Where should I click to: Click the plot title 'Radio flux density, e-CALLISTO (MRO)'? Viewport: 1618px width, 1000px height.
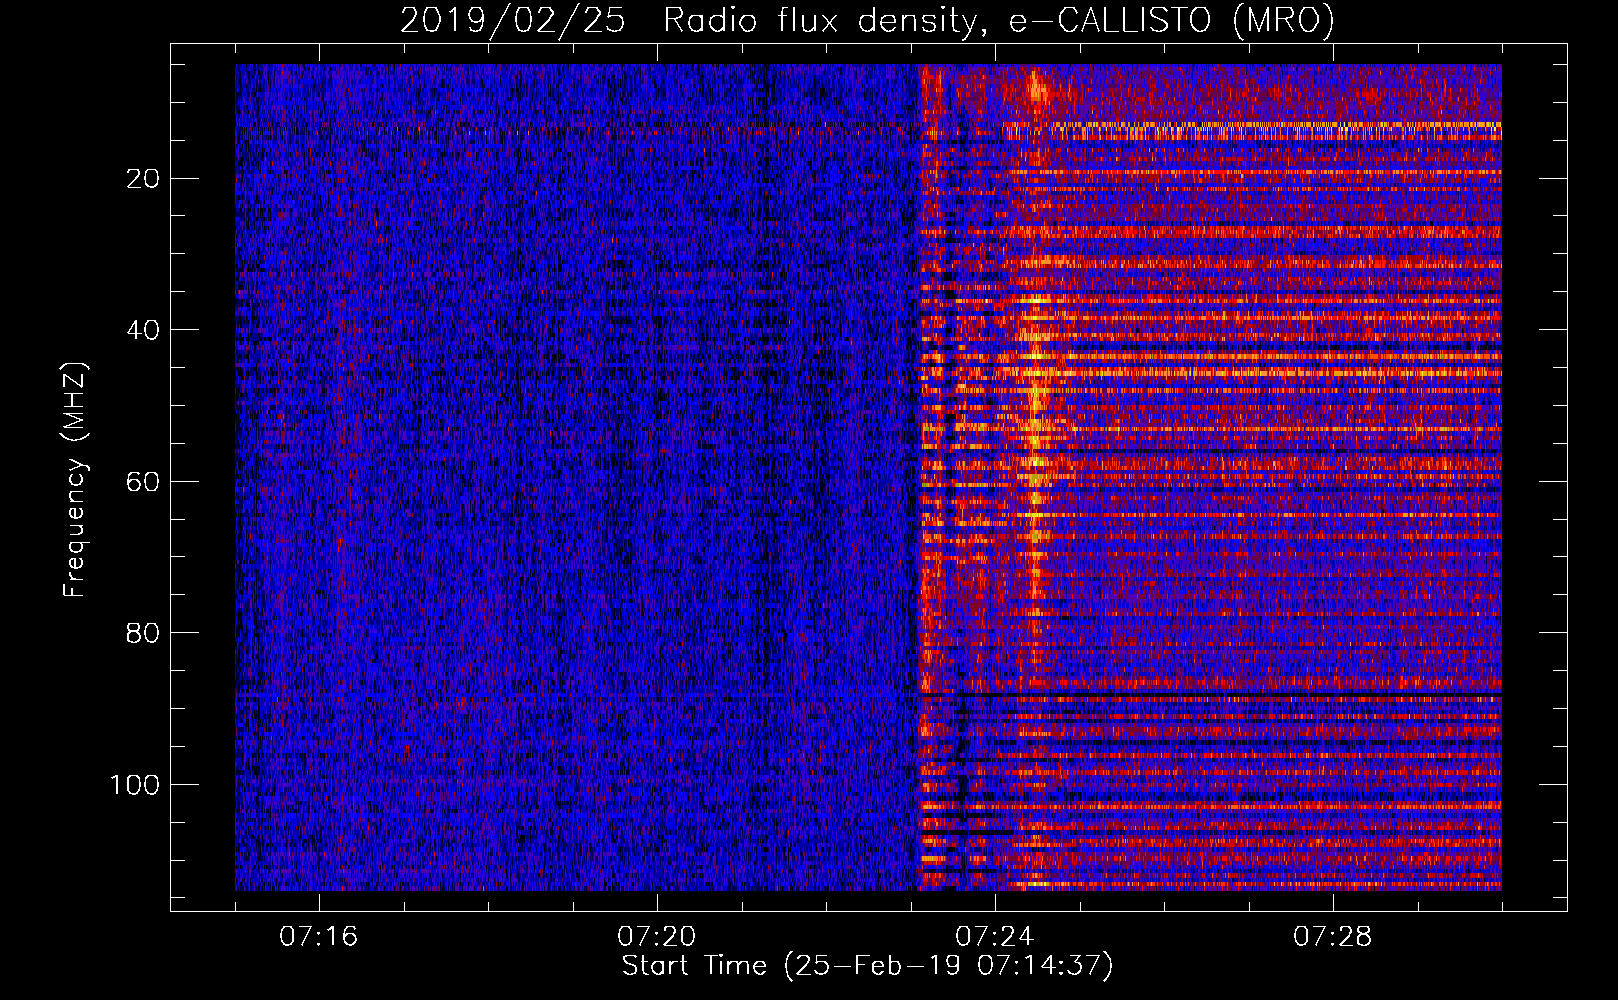point(998,21)
